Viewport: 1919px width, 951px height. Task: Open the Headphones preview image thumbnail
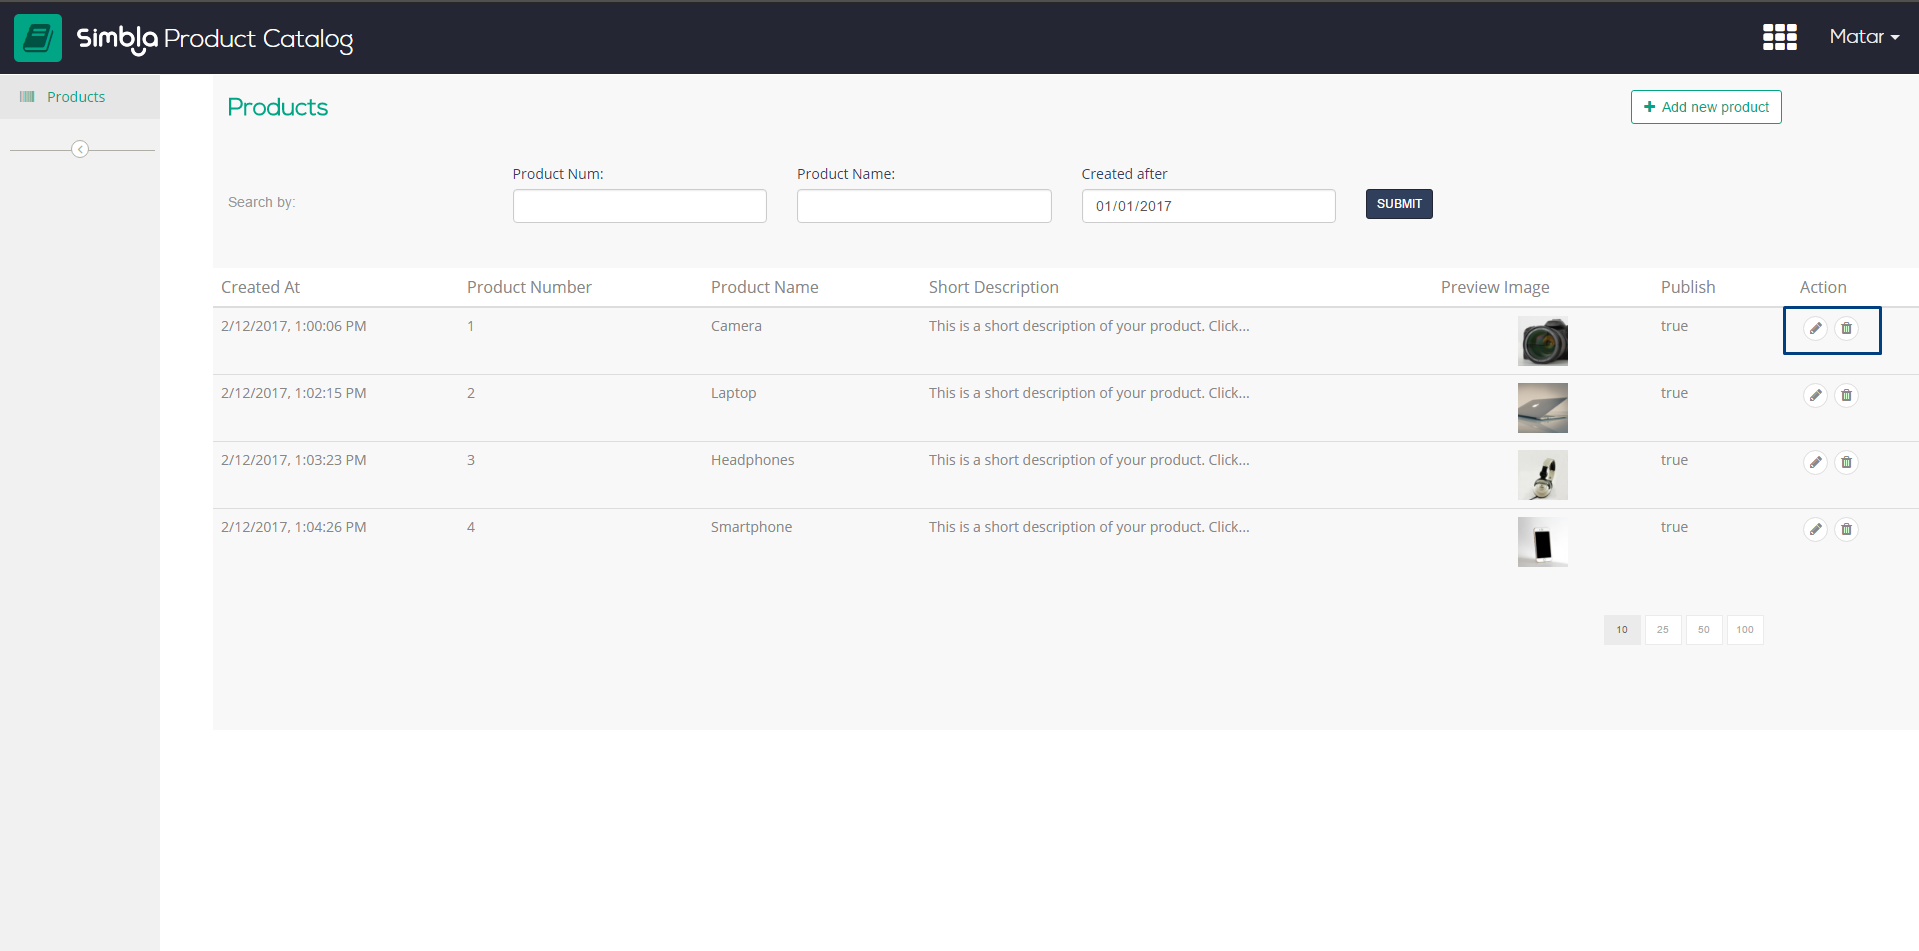1542,475
